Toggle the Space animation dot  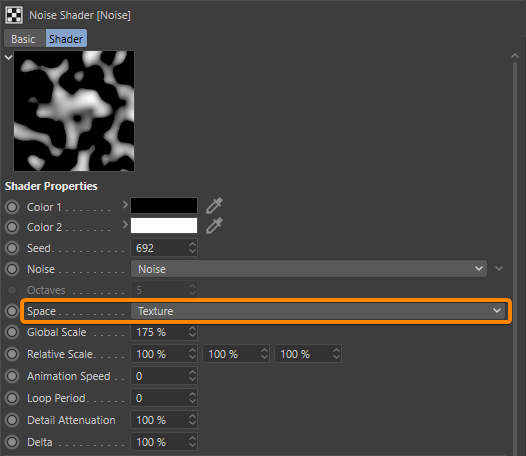click(x=12, y=311)
